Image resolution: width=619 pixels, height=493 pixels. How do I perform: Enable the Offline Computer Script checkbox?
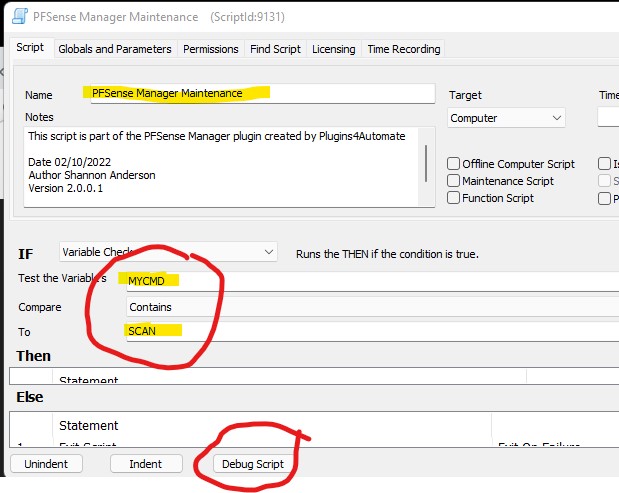click(x=454, y=164)
